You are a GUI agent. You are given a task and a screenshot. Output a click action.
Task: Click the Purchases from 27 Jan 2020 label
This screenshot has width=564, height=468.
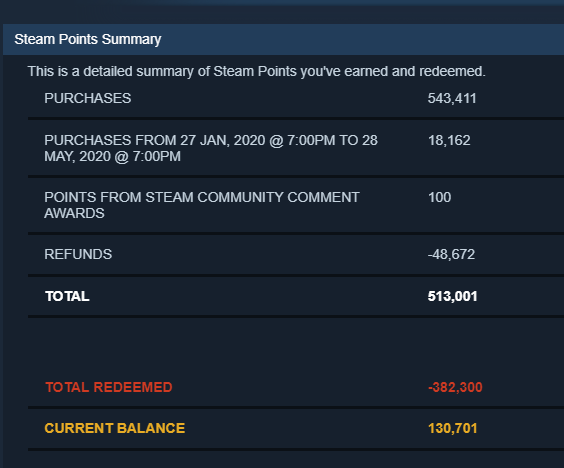(x=211, y=148)
